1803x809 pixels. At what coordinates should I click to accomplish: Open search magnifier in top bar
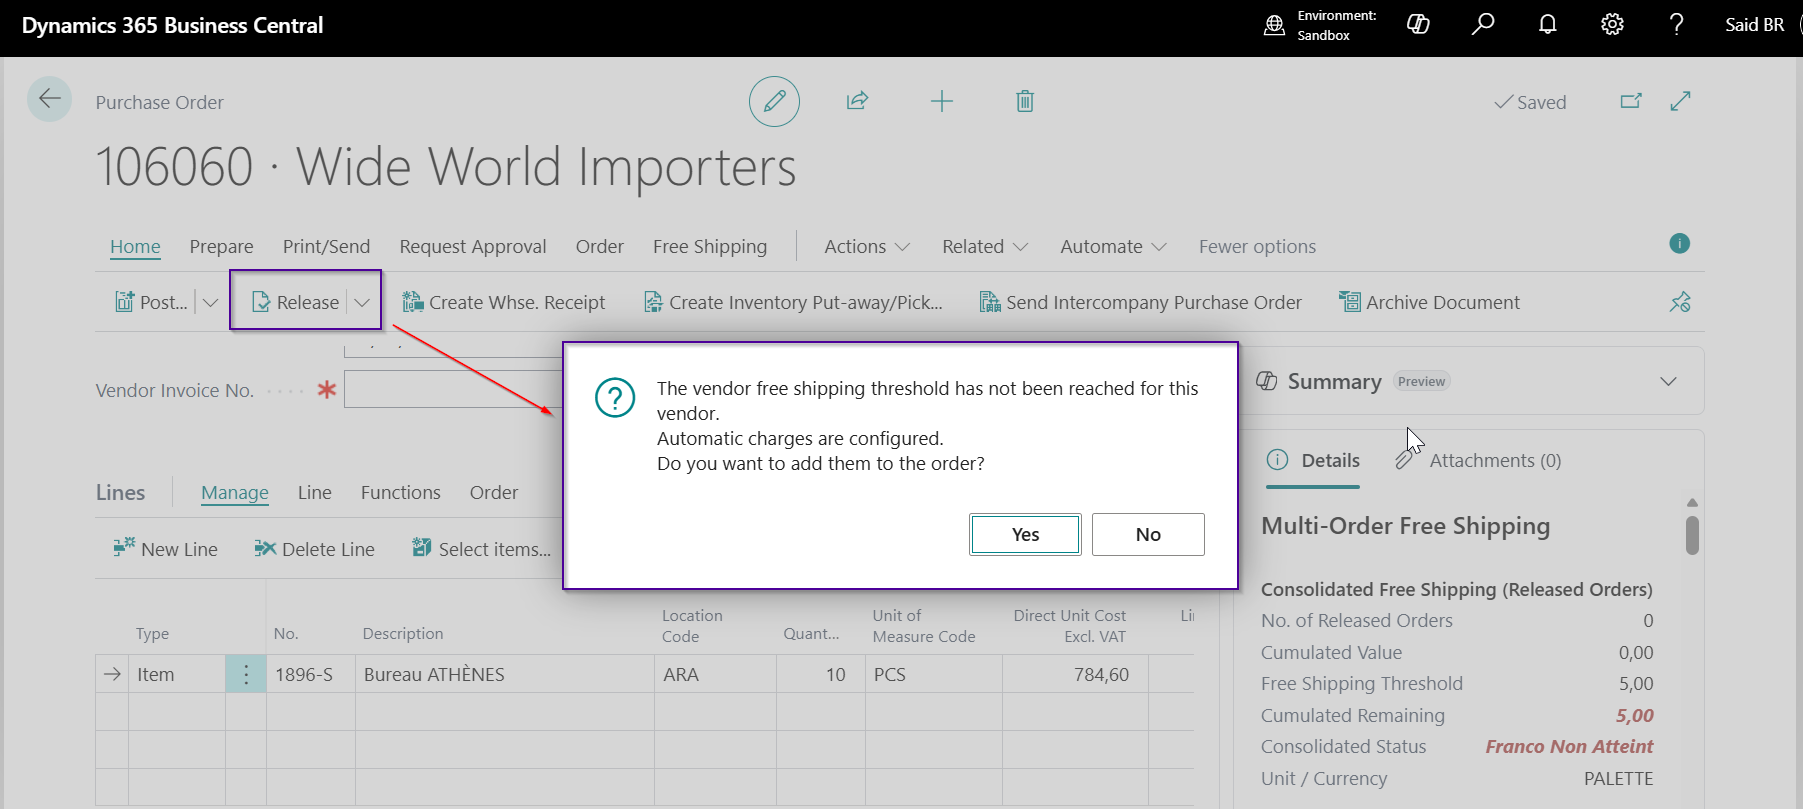[1483, 25]
